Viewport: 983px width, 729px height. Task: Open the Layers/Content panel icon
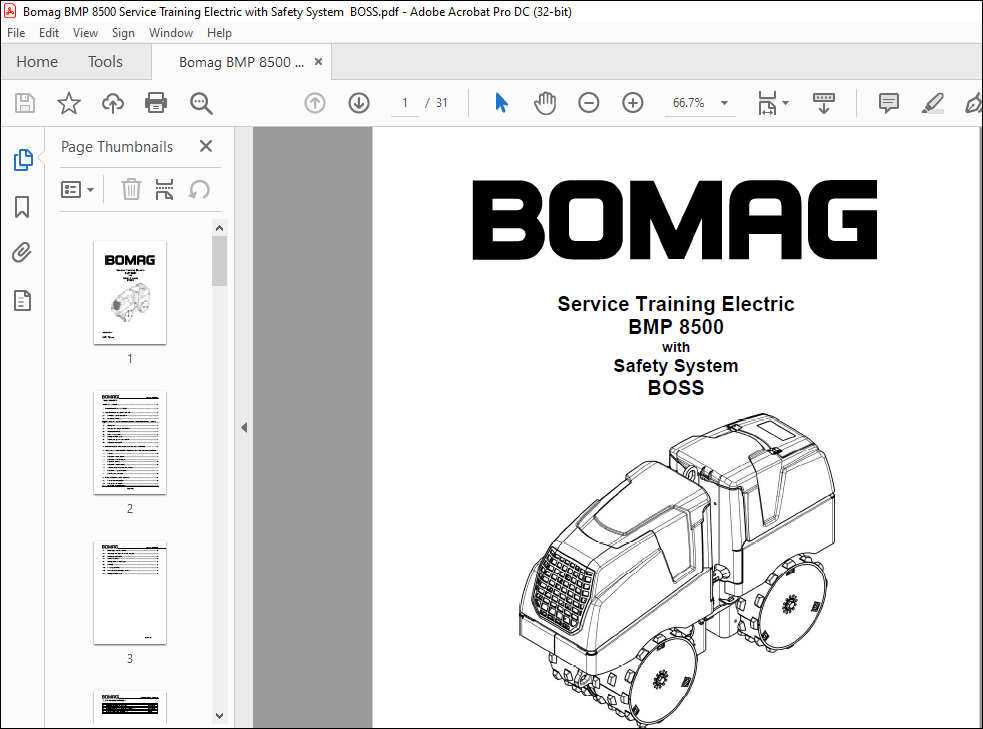[x=22, y=301]
